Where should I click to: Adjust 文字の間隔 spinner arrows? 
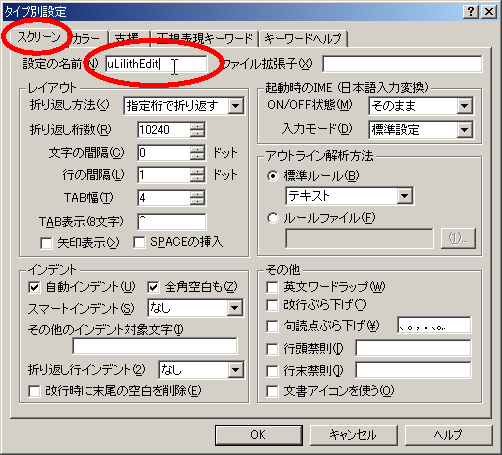click(197, 153)
